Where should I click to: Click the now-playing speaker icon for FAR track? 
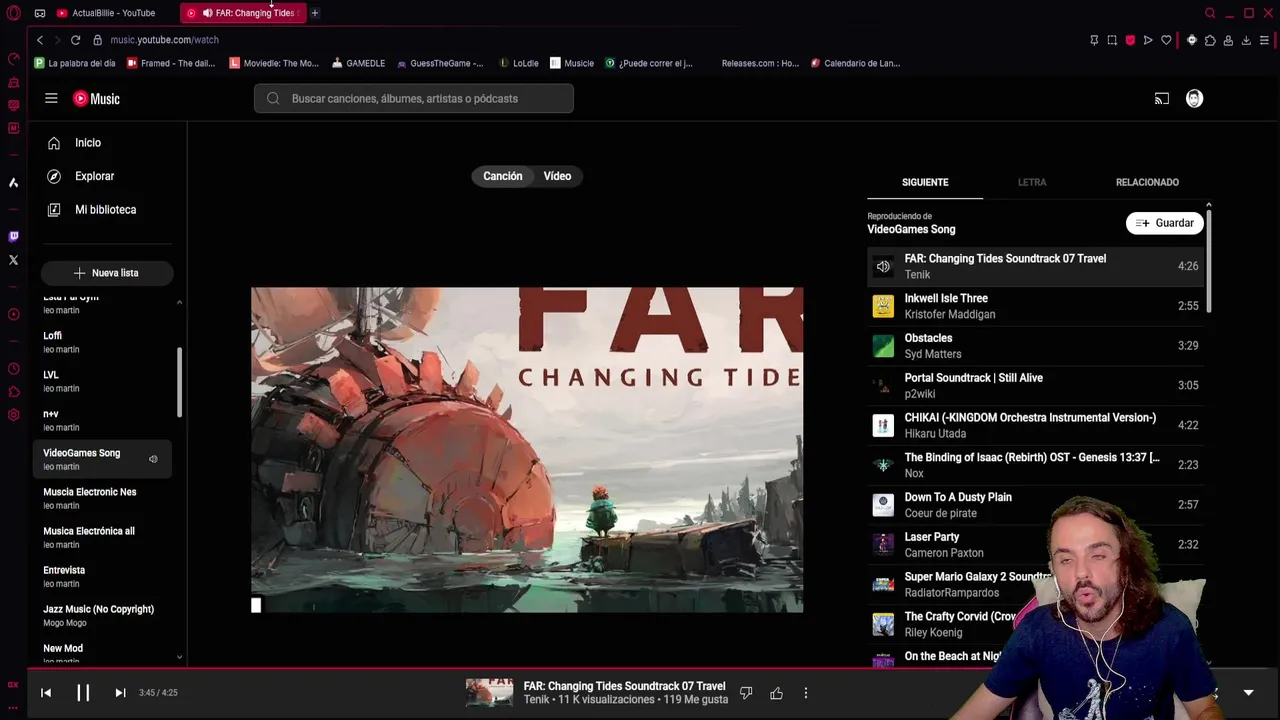[883, 266]
